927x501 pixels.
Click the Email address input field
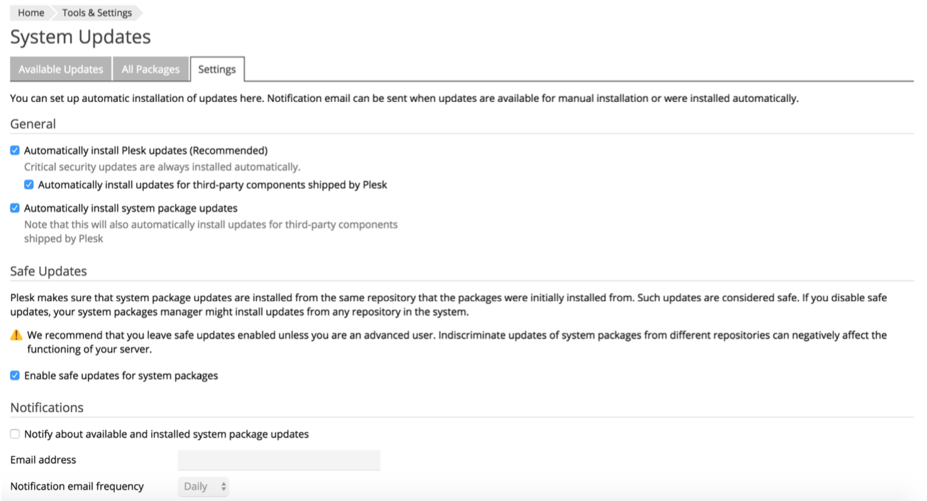(x=278, y=460)
